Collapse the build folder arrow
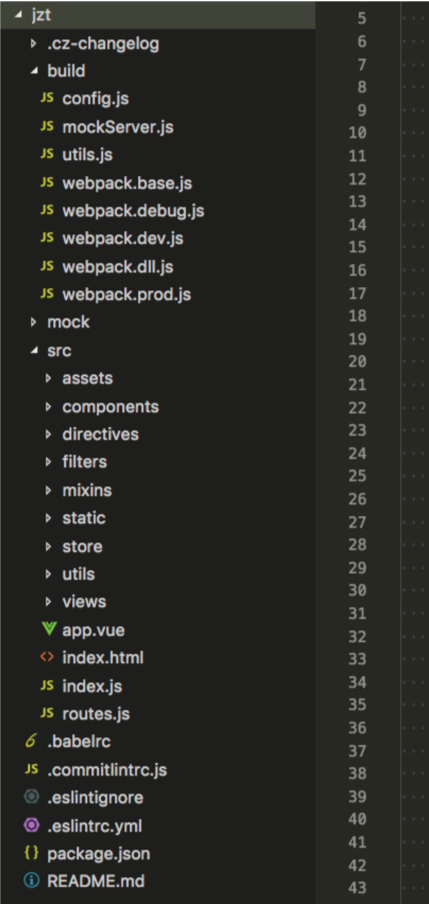 [34, 71]
